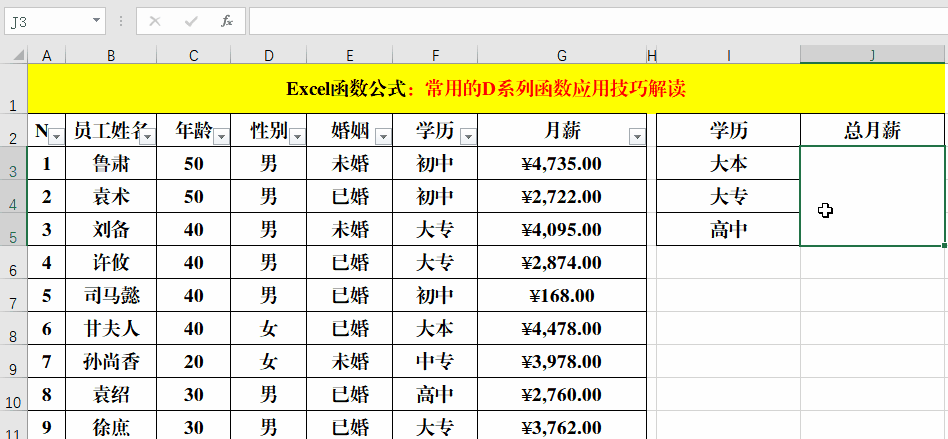Click the name cell 甘夫人
The height and width of the screenshot is (439, 948).
(111, 328)
